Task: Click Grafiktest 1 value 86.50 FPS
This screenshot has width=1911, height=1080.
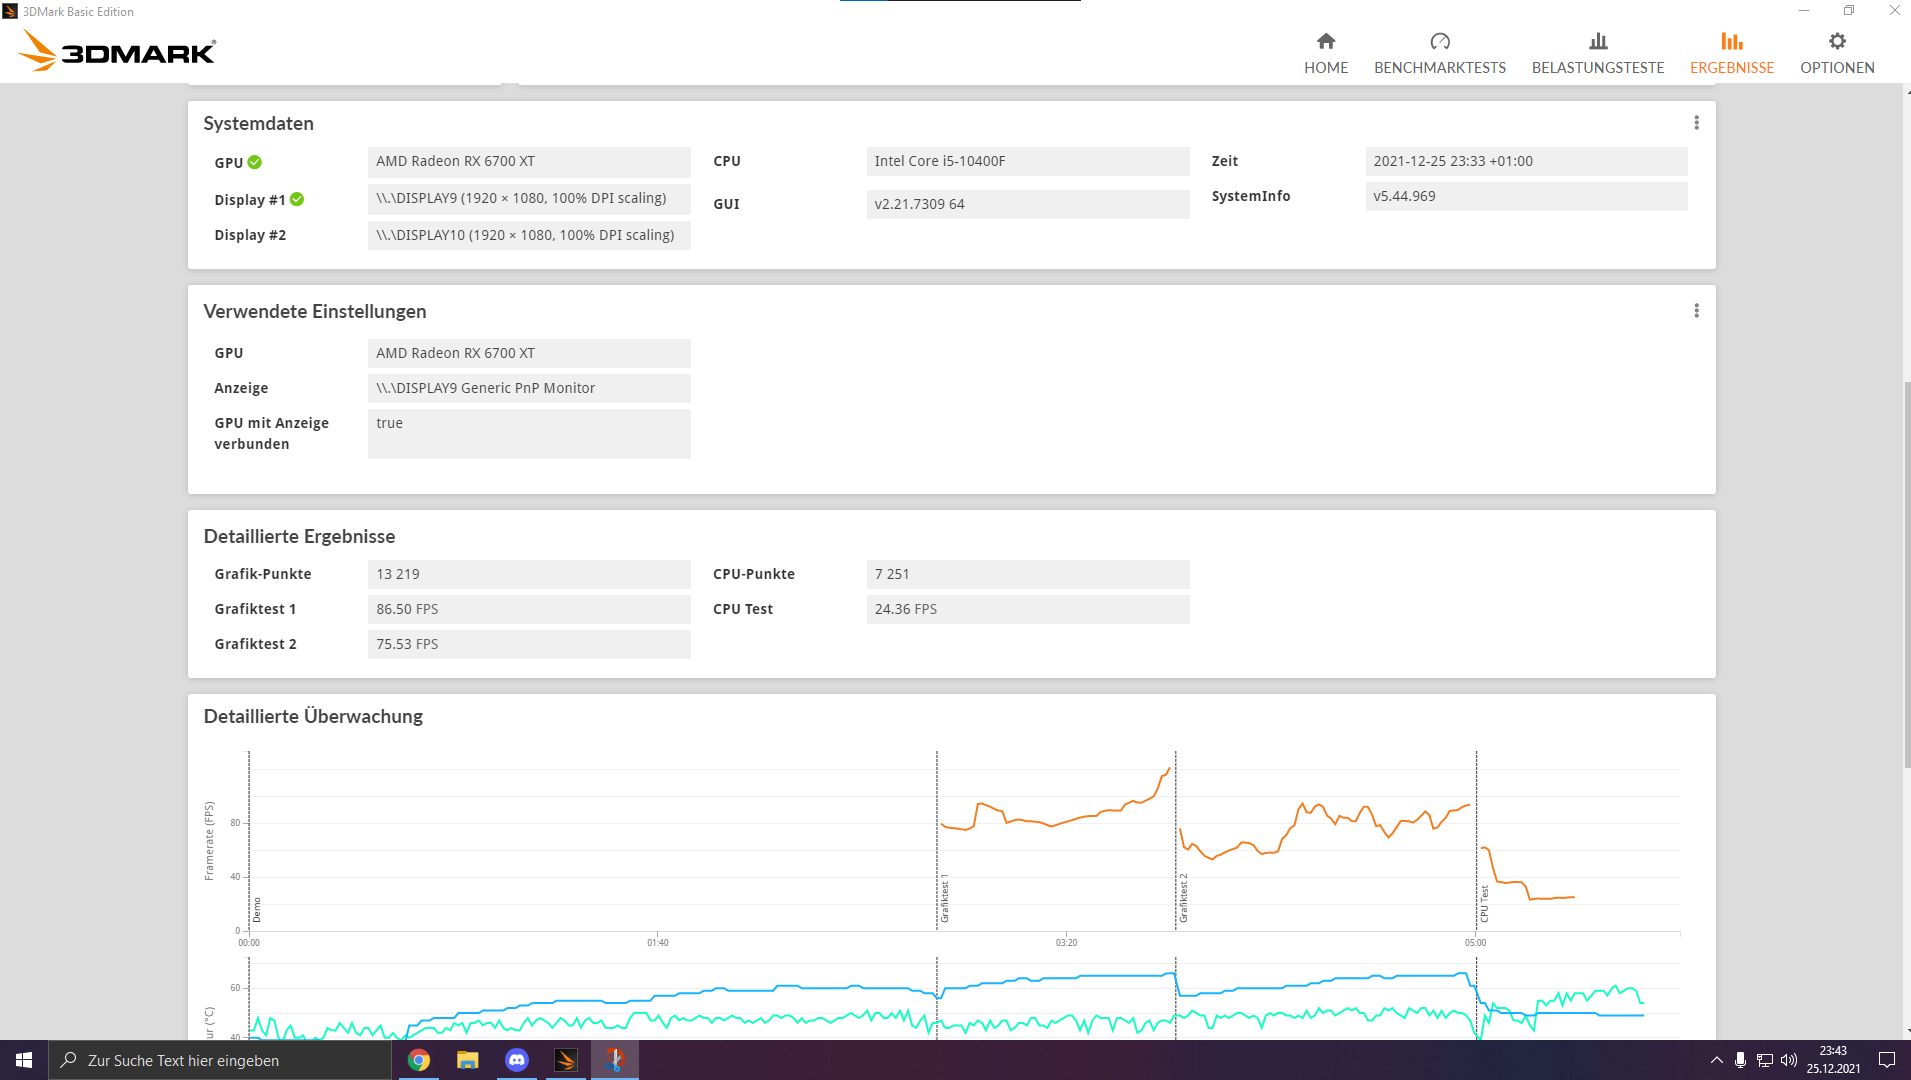Action: click(529, 609)
